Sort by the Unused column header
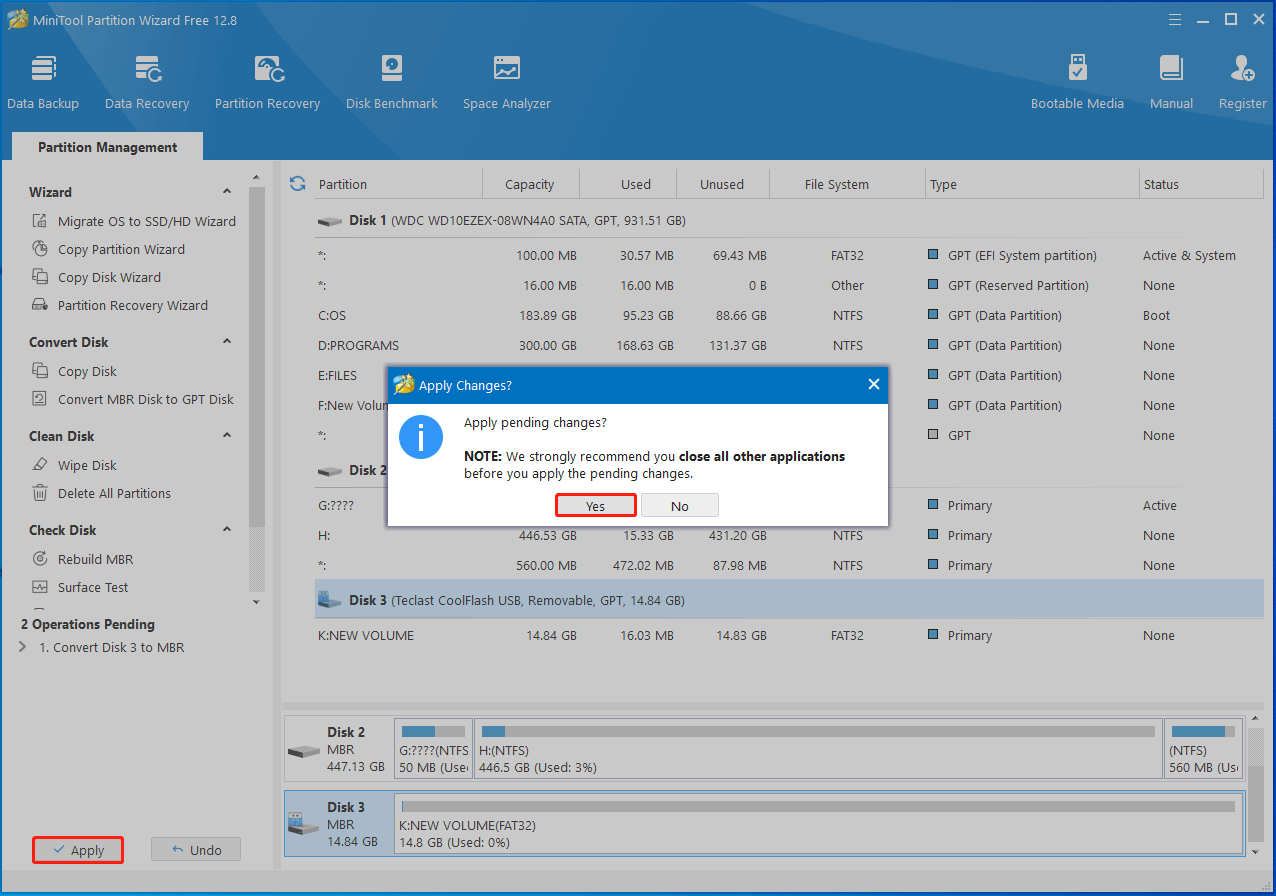The height and width of the screenshot is (896, 1276). click(723, 184)
